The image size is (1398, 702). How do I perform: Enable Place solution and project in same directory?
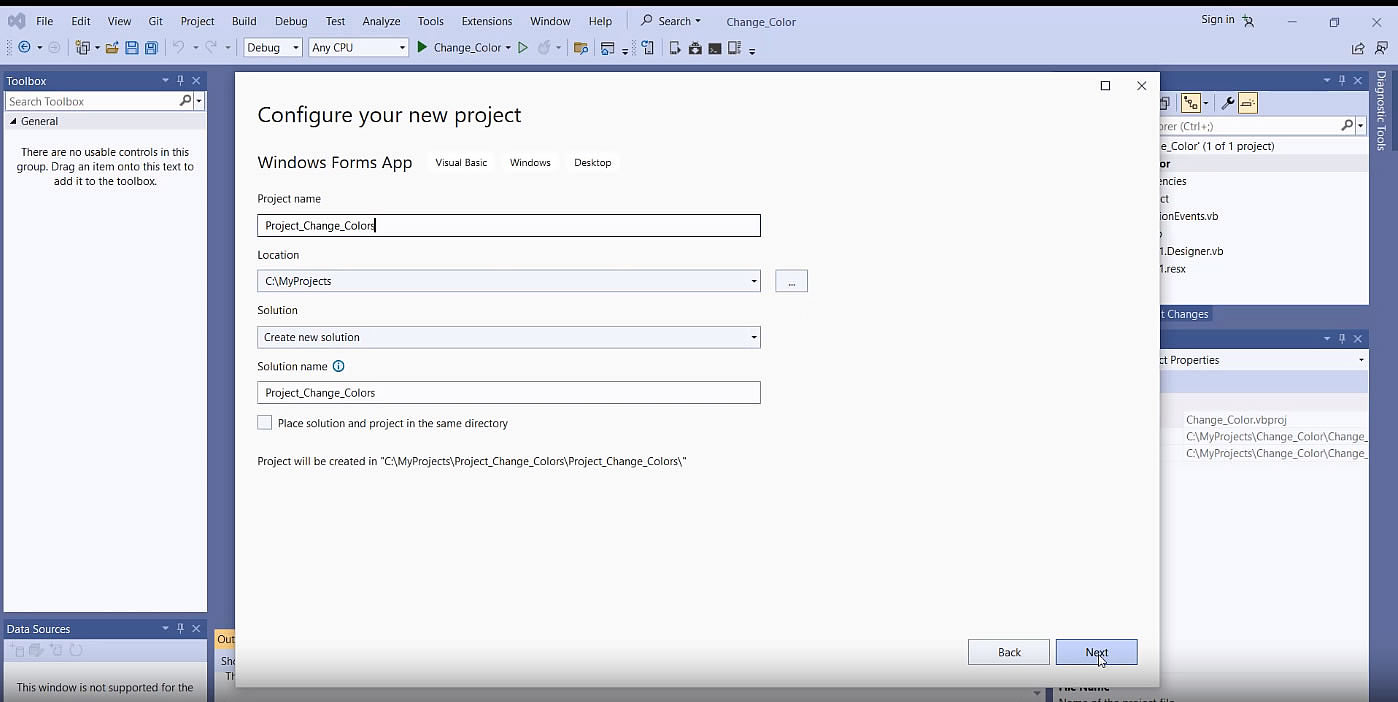pyautogui.click(x=265, y=423)
